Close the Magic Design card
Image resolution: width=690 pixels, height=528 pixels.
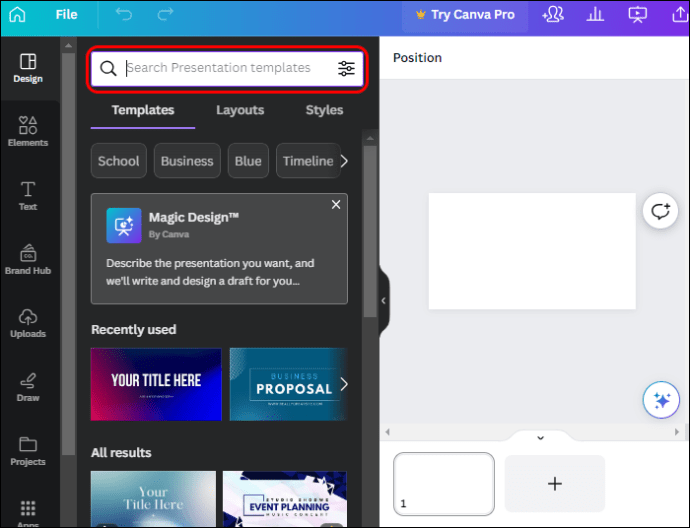tap(336, 205)
